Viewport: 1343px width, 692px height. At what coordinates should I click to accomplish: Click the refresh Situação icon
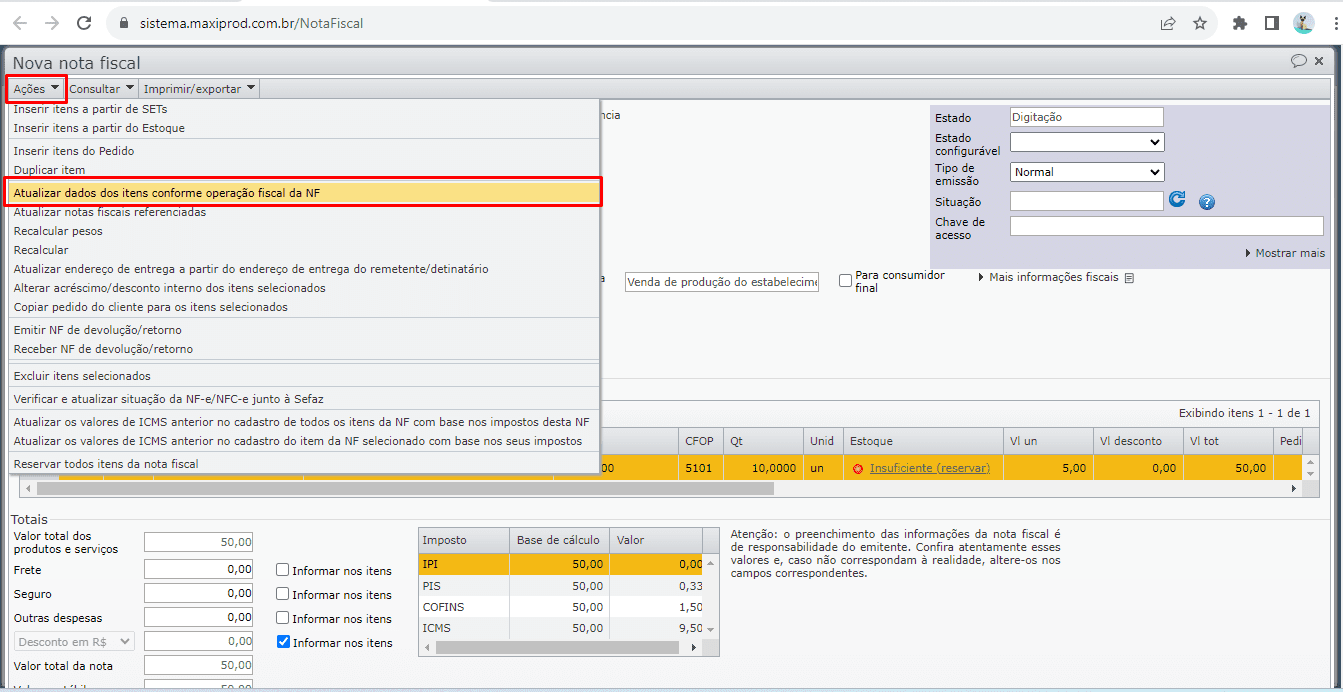[1177, 200]
